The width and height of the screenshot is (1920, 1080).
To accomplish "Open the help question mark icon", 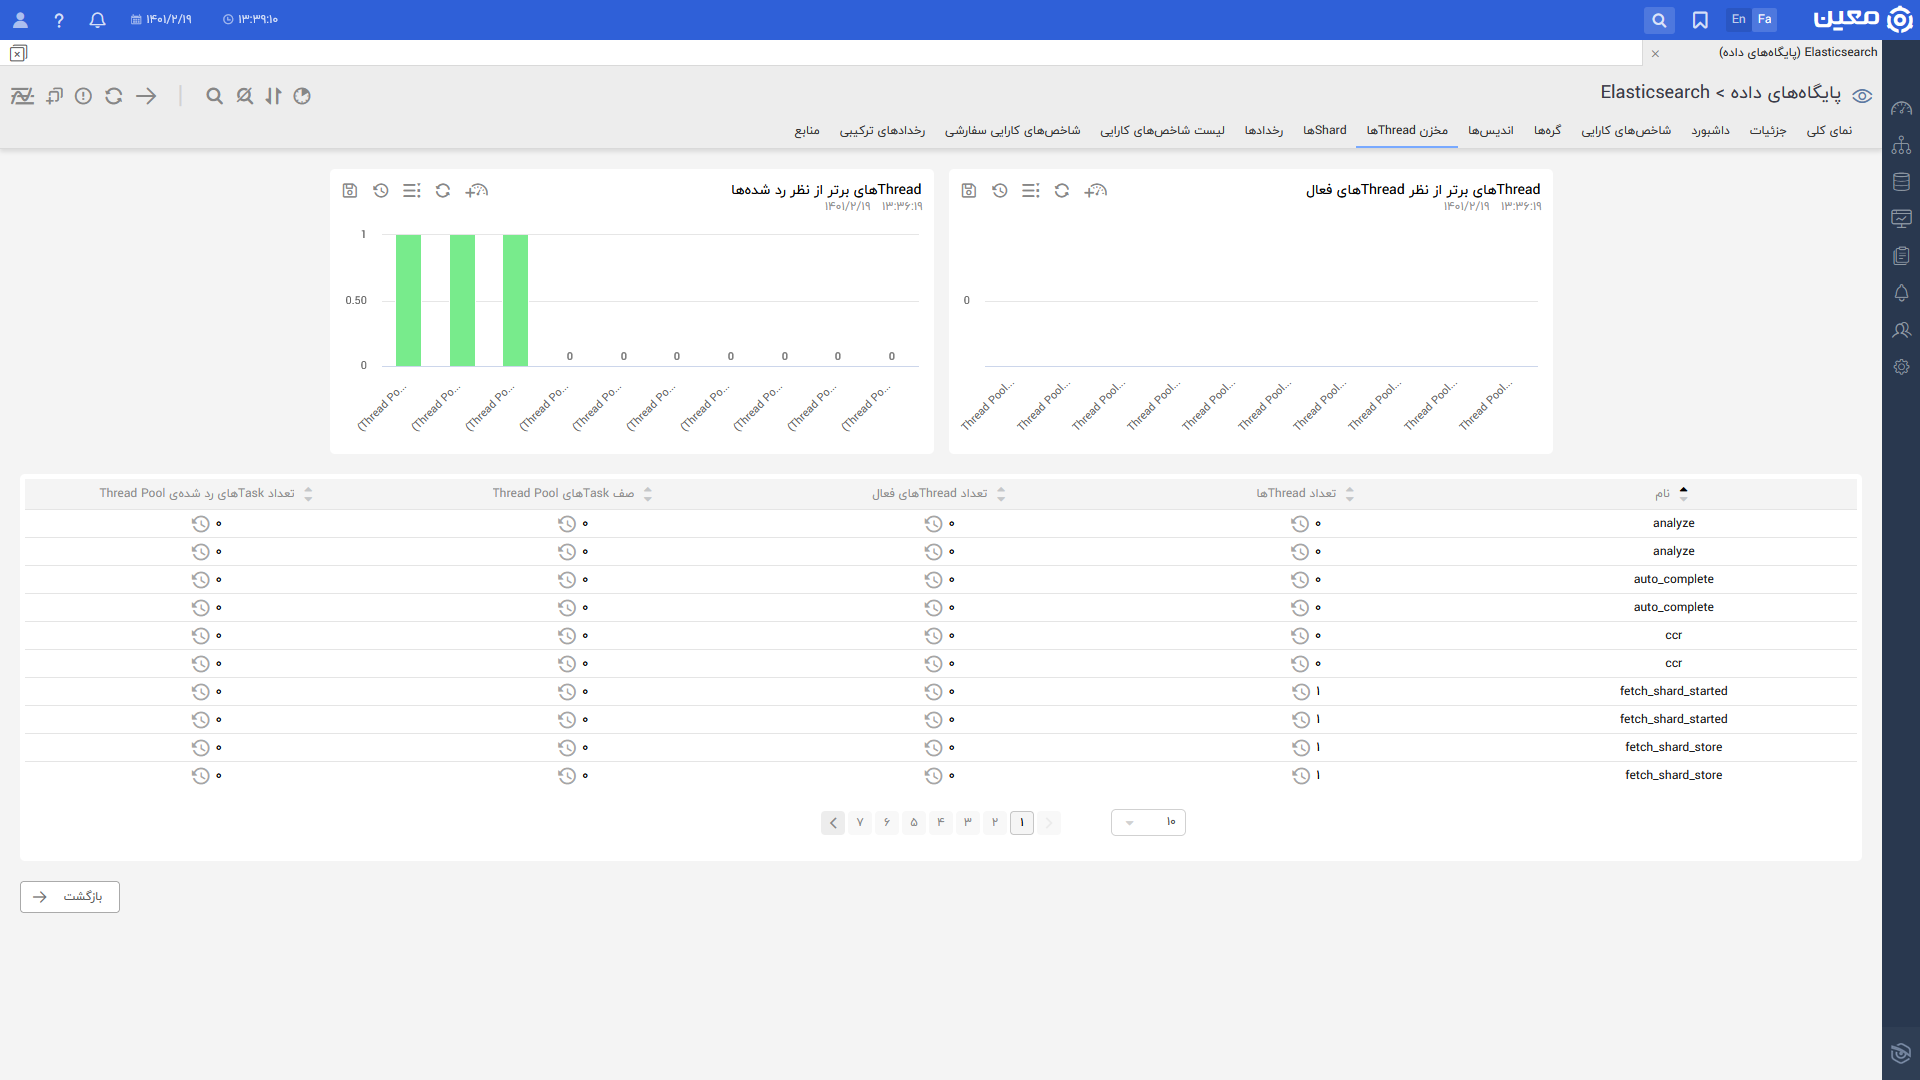I will click(x=59, y=20).
